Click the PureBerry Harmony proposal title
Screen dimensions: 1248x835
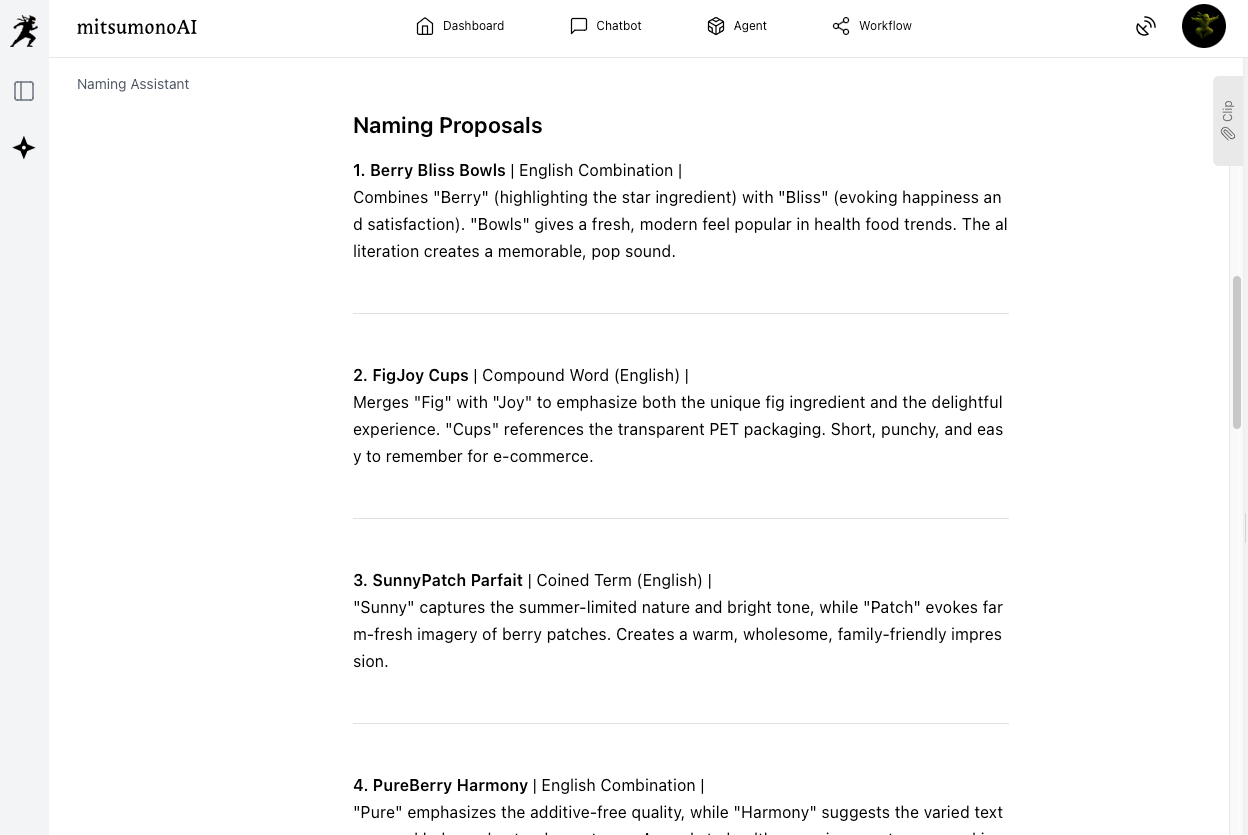click(x=450, y=785)
